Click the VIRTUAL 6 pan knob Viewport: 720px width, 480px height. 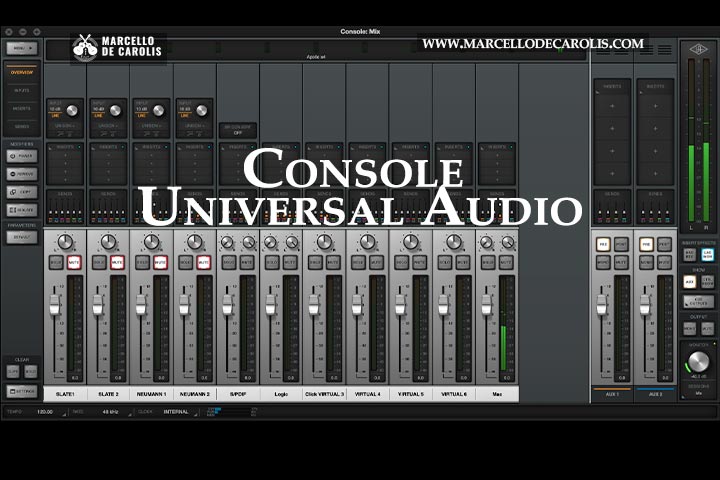pyautogui.click(x=454, y=242)
